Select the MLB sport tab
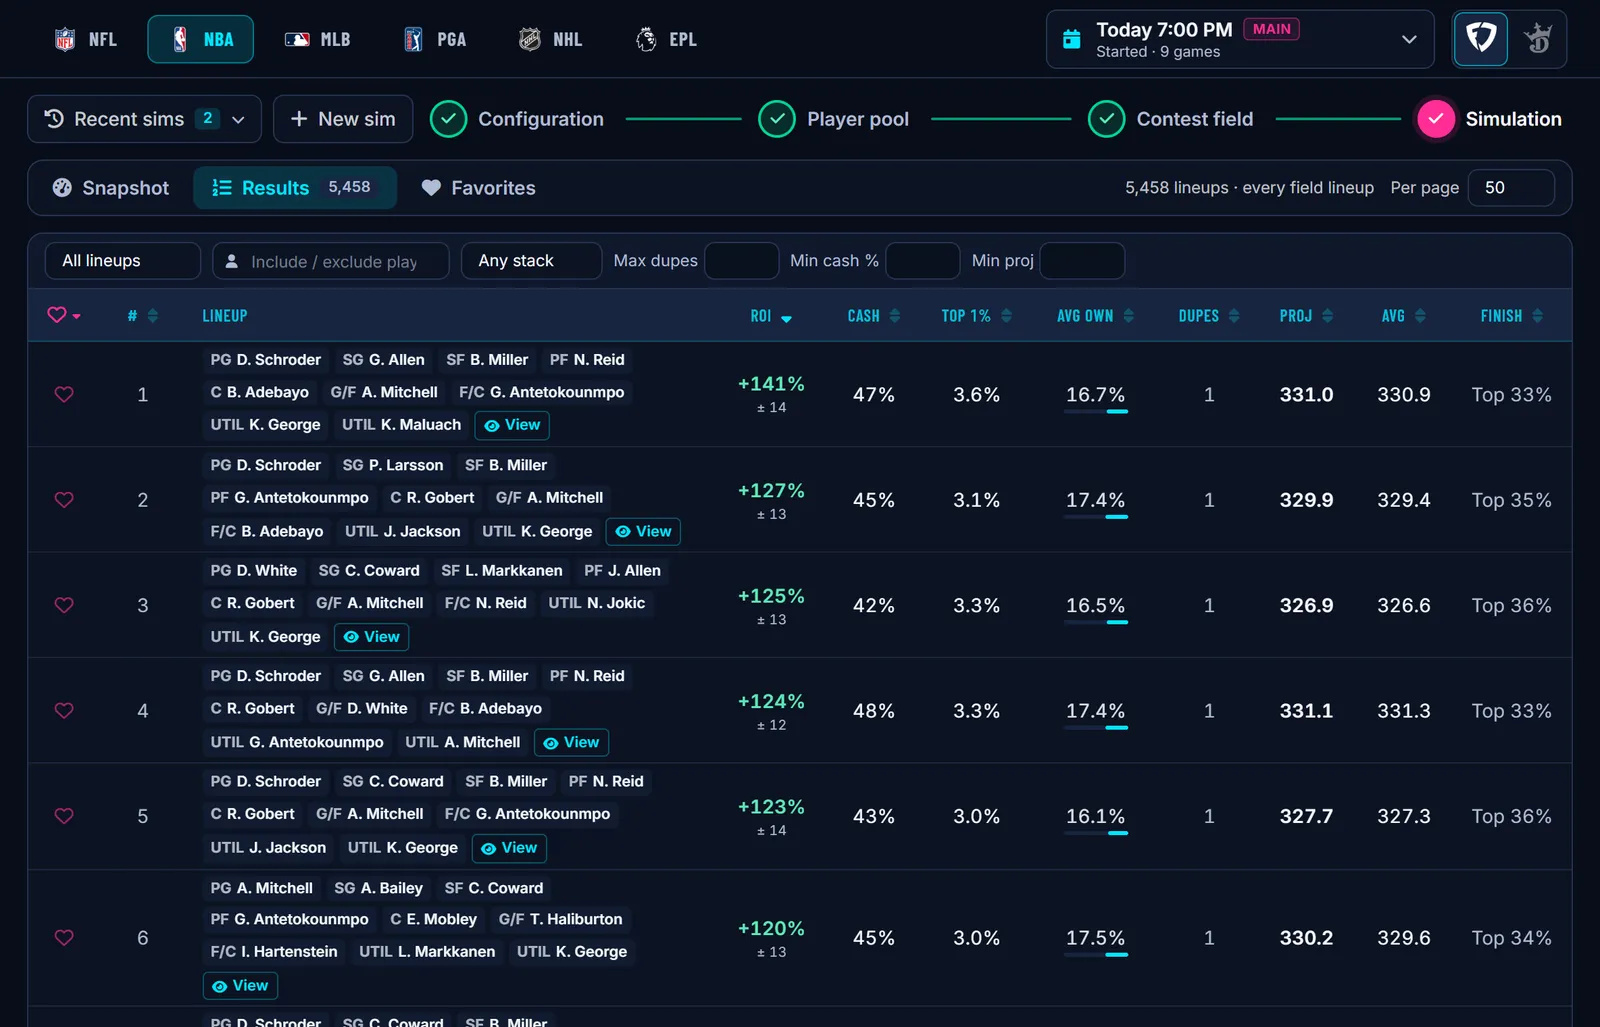Screen dimensions: 1600x1027 317,40
